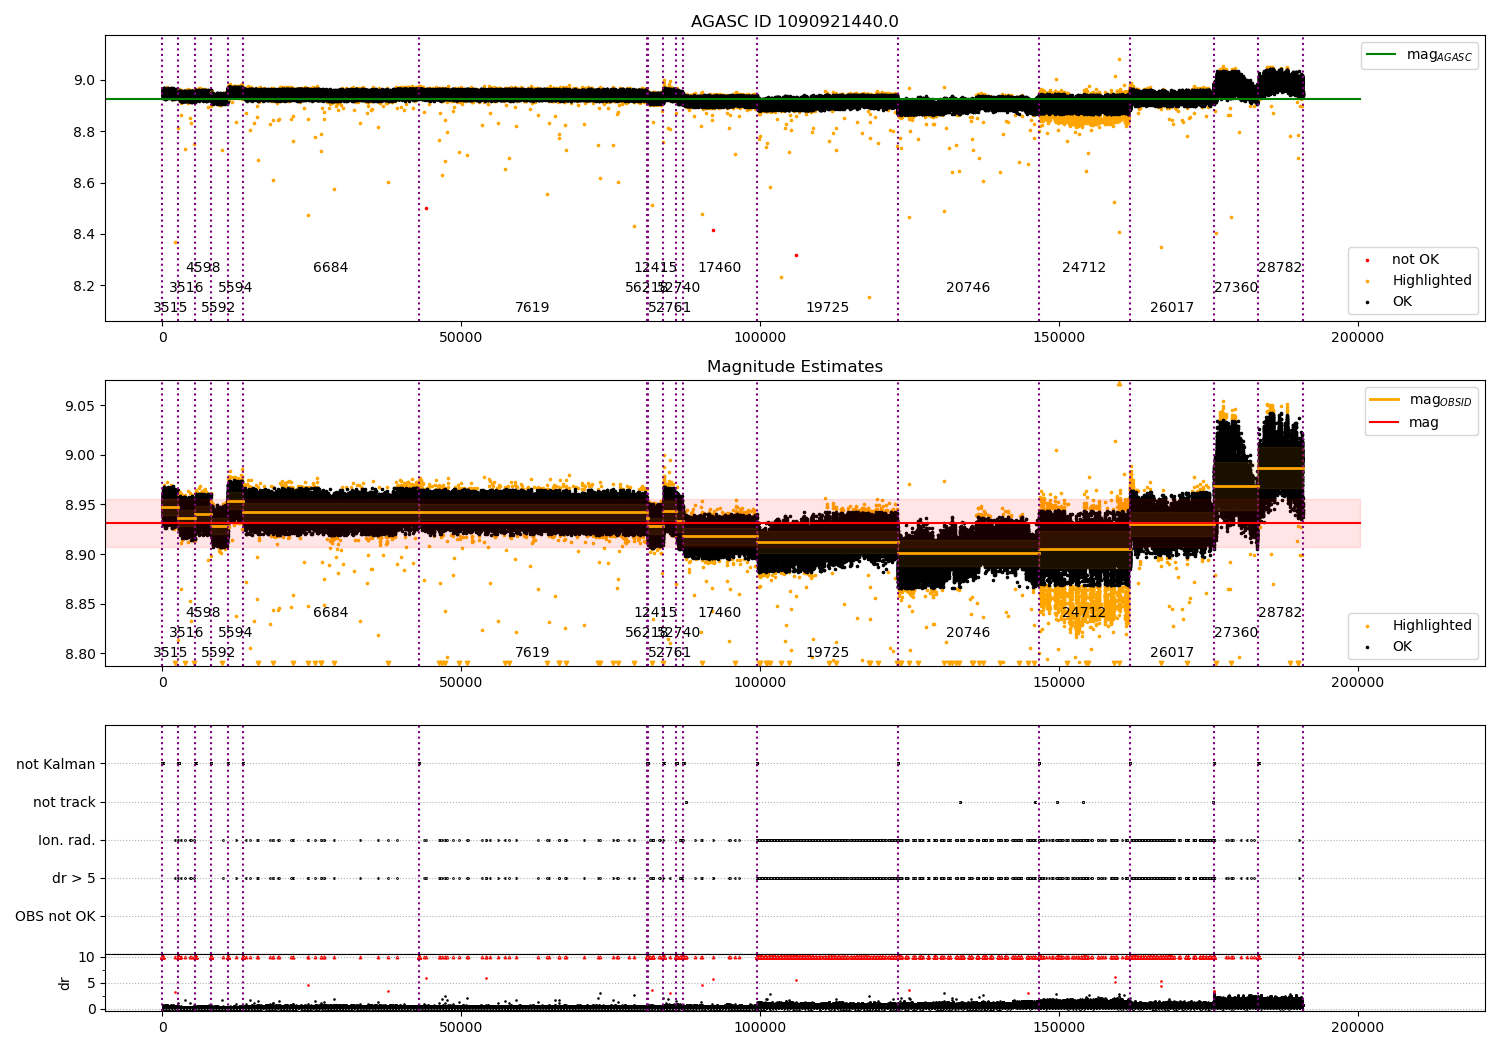Click obsid label 19725 in middle panel
Screen dimensions: 1500x1050
[x=828, y=653]
